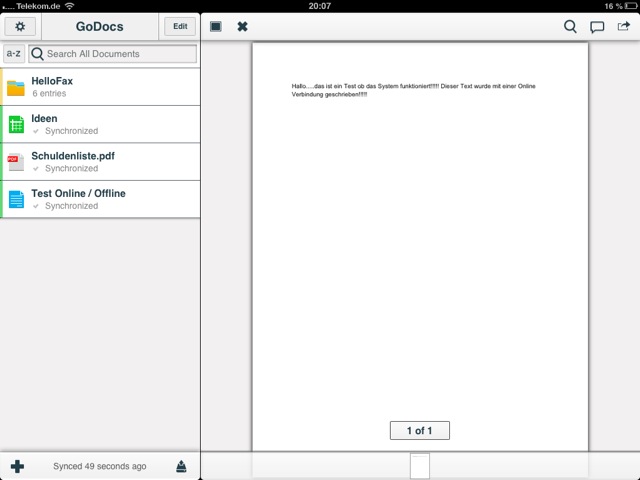Close the open document with X
640x480 pixels.
point(242,27)
